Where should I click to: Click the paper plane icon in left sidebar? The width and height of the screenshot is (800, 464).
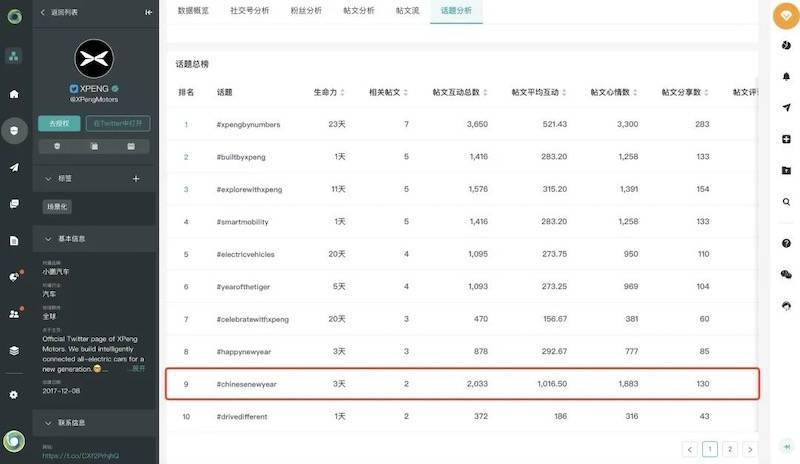(x=14, y=167)
